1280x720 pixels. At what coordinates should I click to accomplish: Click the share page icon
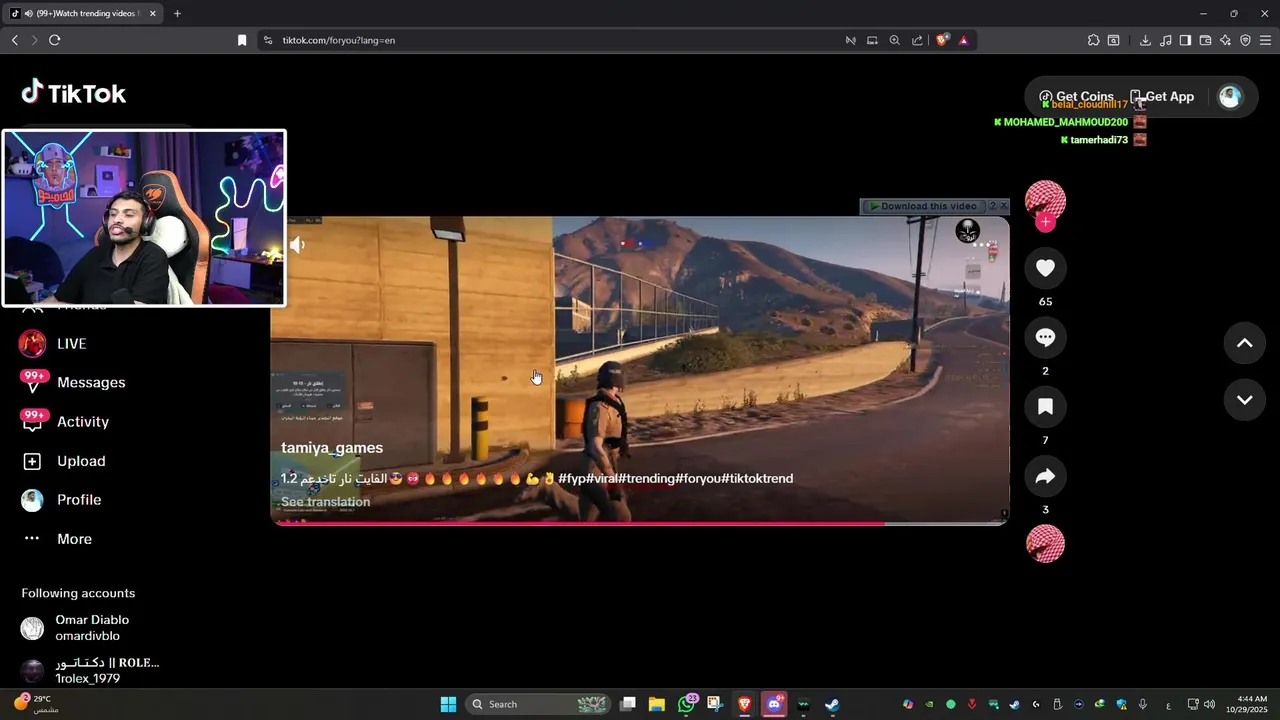pos(917,40)
